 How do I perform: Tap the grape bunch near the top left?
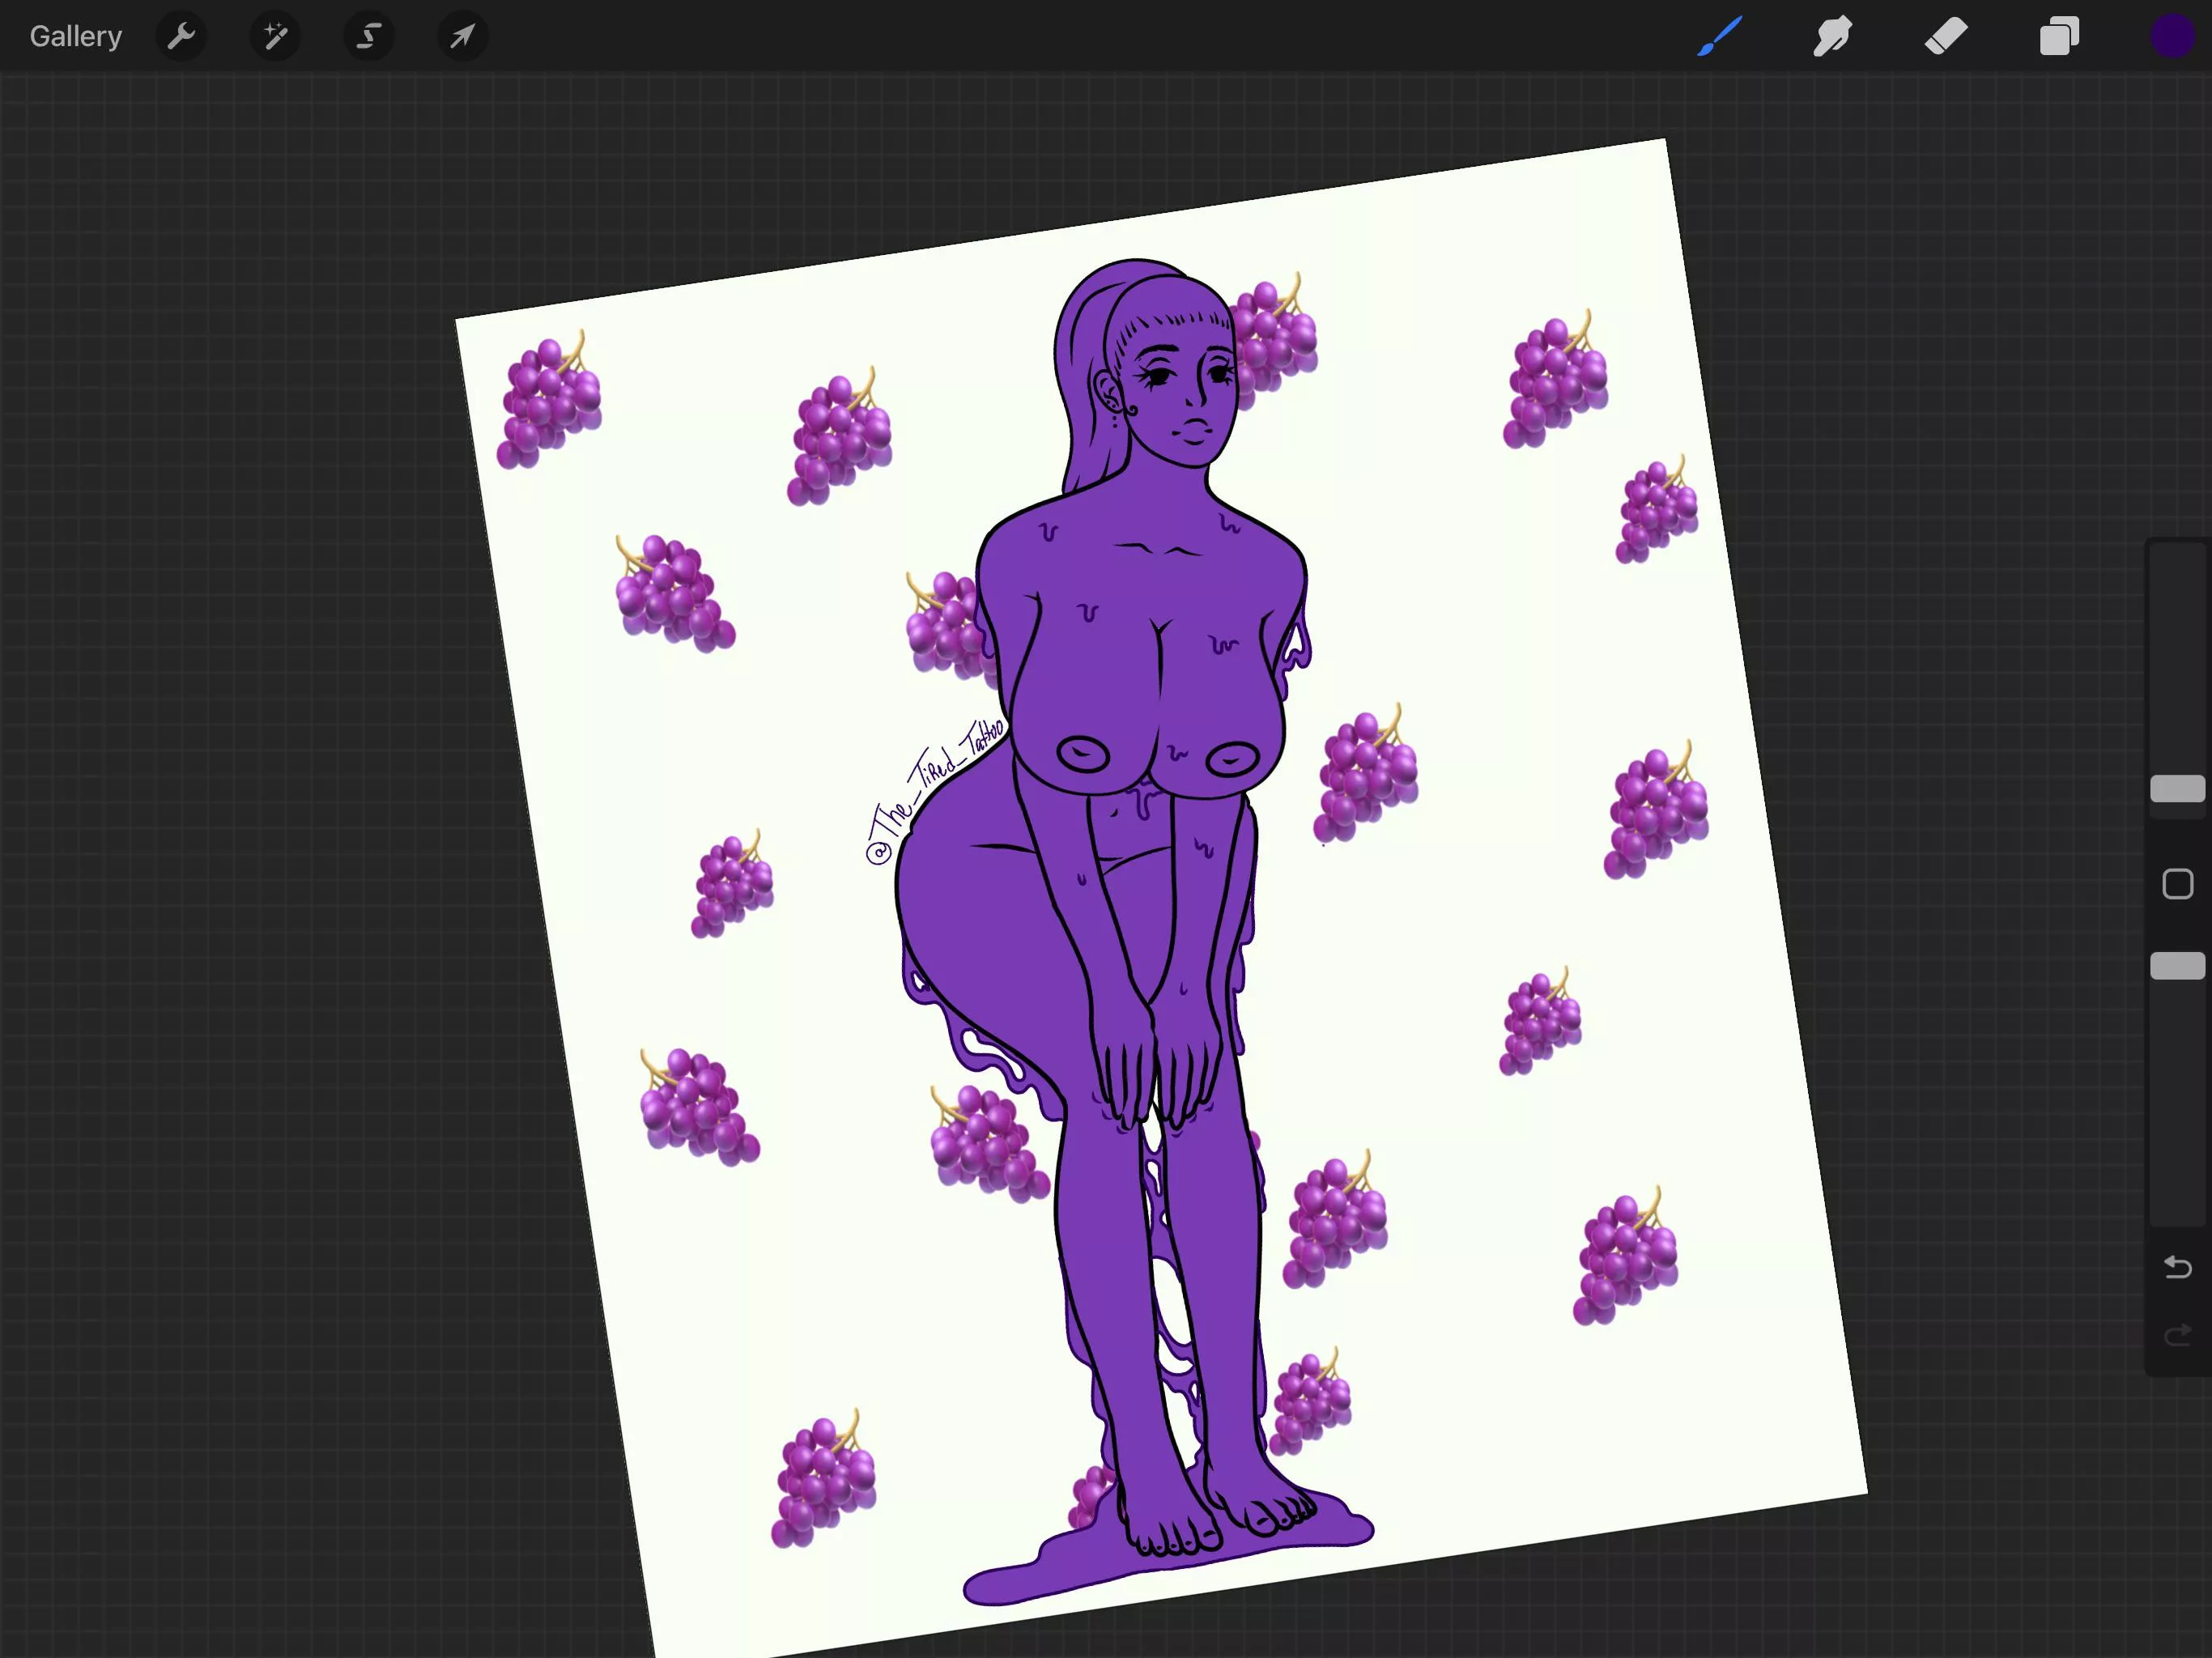(x=550, y=400)
